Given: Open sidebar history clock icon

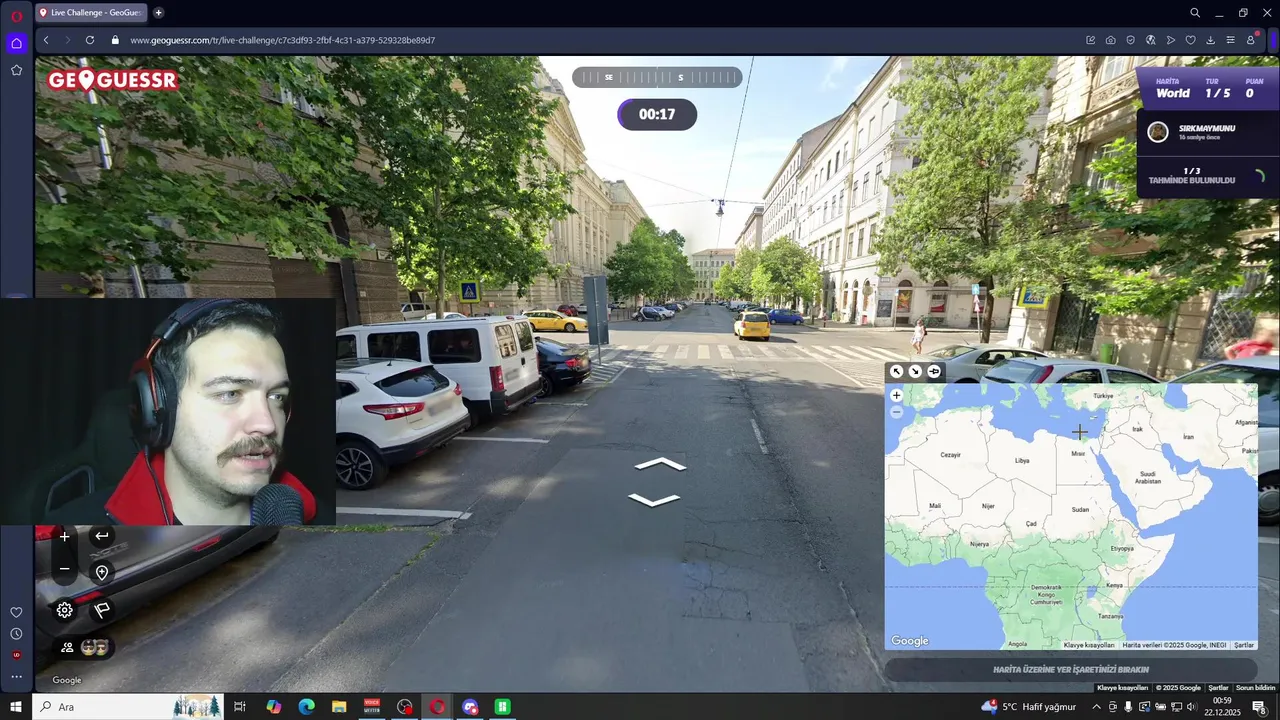Looking at the screenshot, I should point(16,634).
